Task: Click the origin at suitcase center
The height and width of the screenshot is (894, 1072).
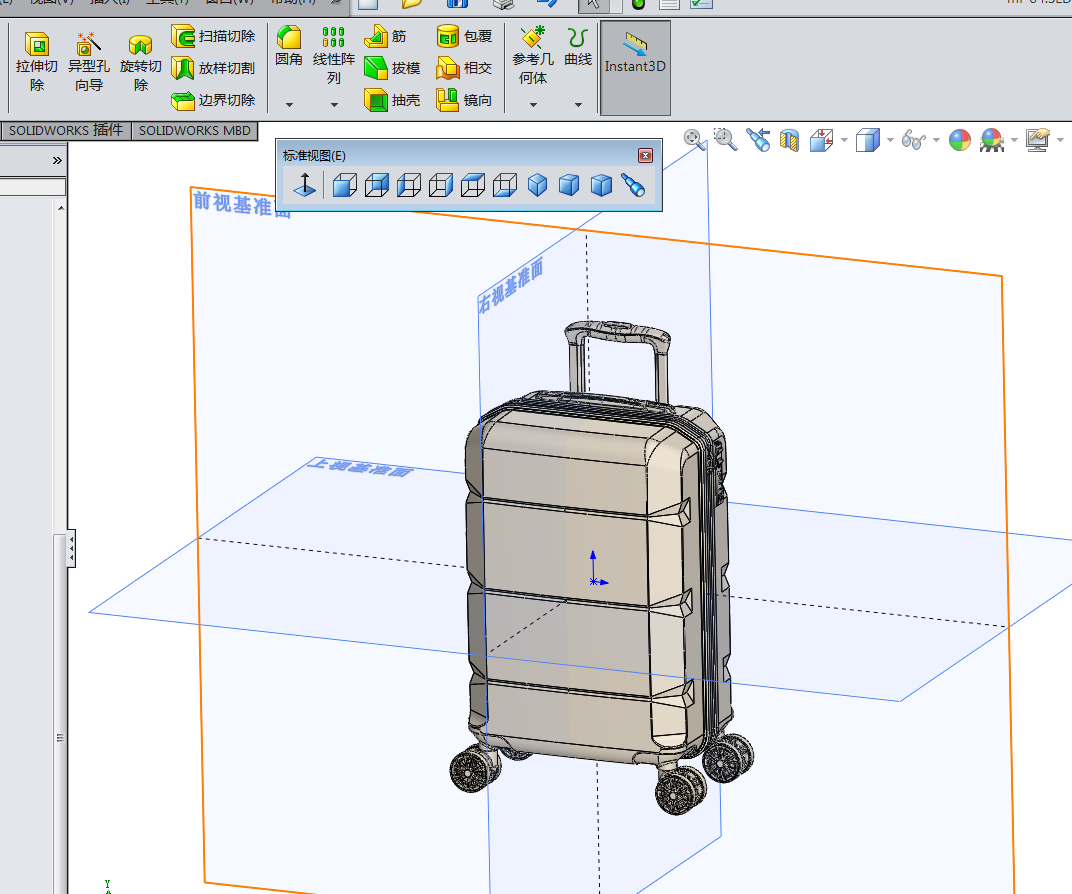Action: click(593, 582)
